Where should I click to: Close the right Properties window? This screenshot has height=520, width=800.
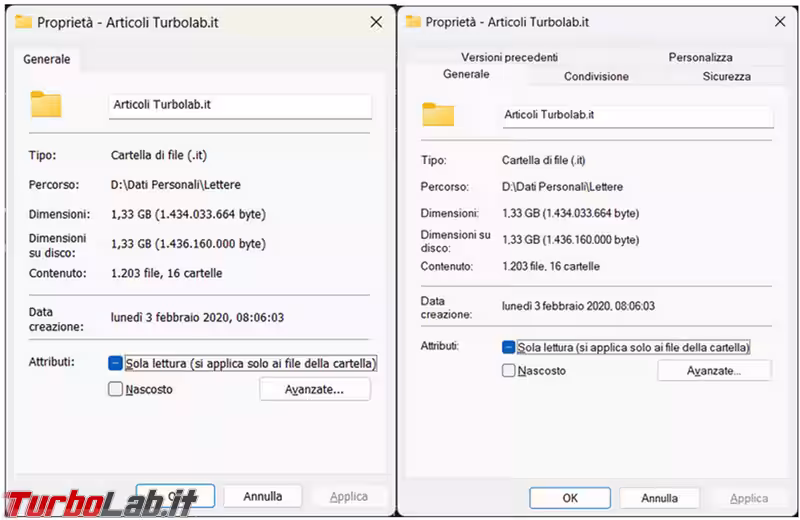[x=780, y=21]
